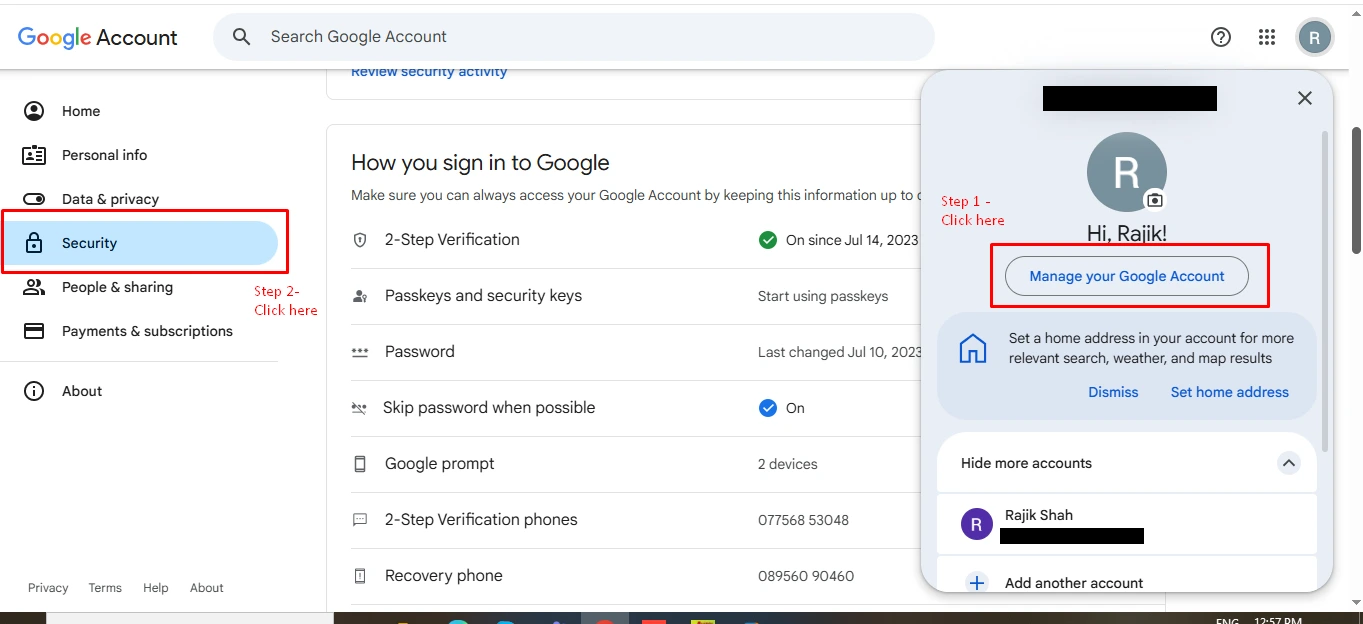This screenshot has width=1363, height=624.
Task: Click the plus icon to add another account
Action: (977, 583)
